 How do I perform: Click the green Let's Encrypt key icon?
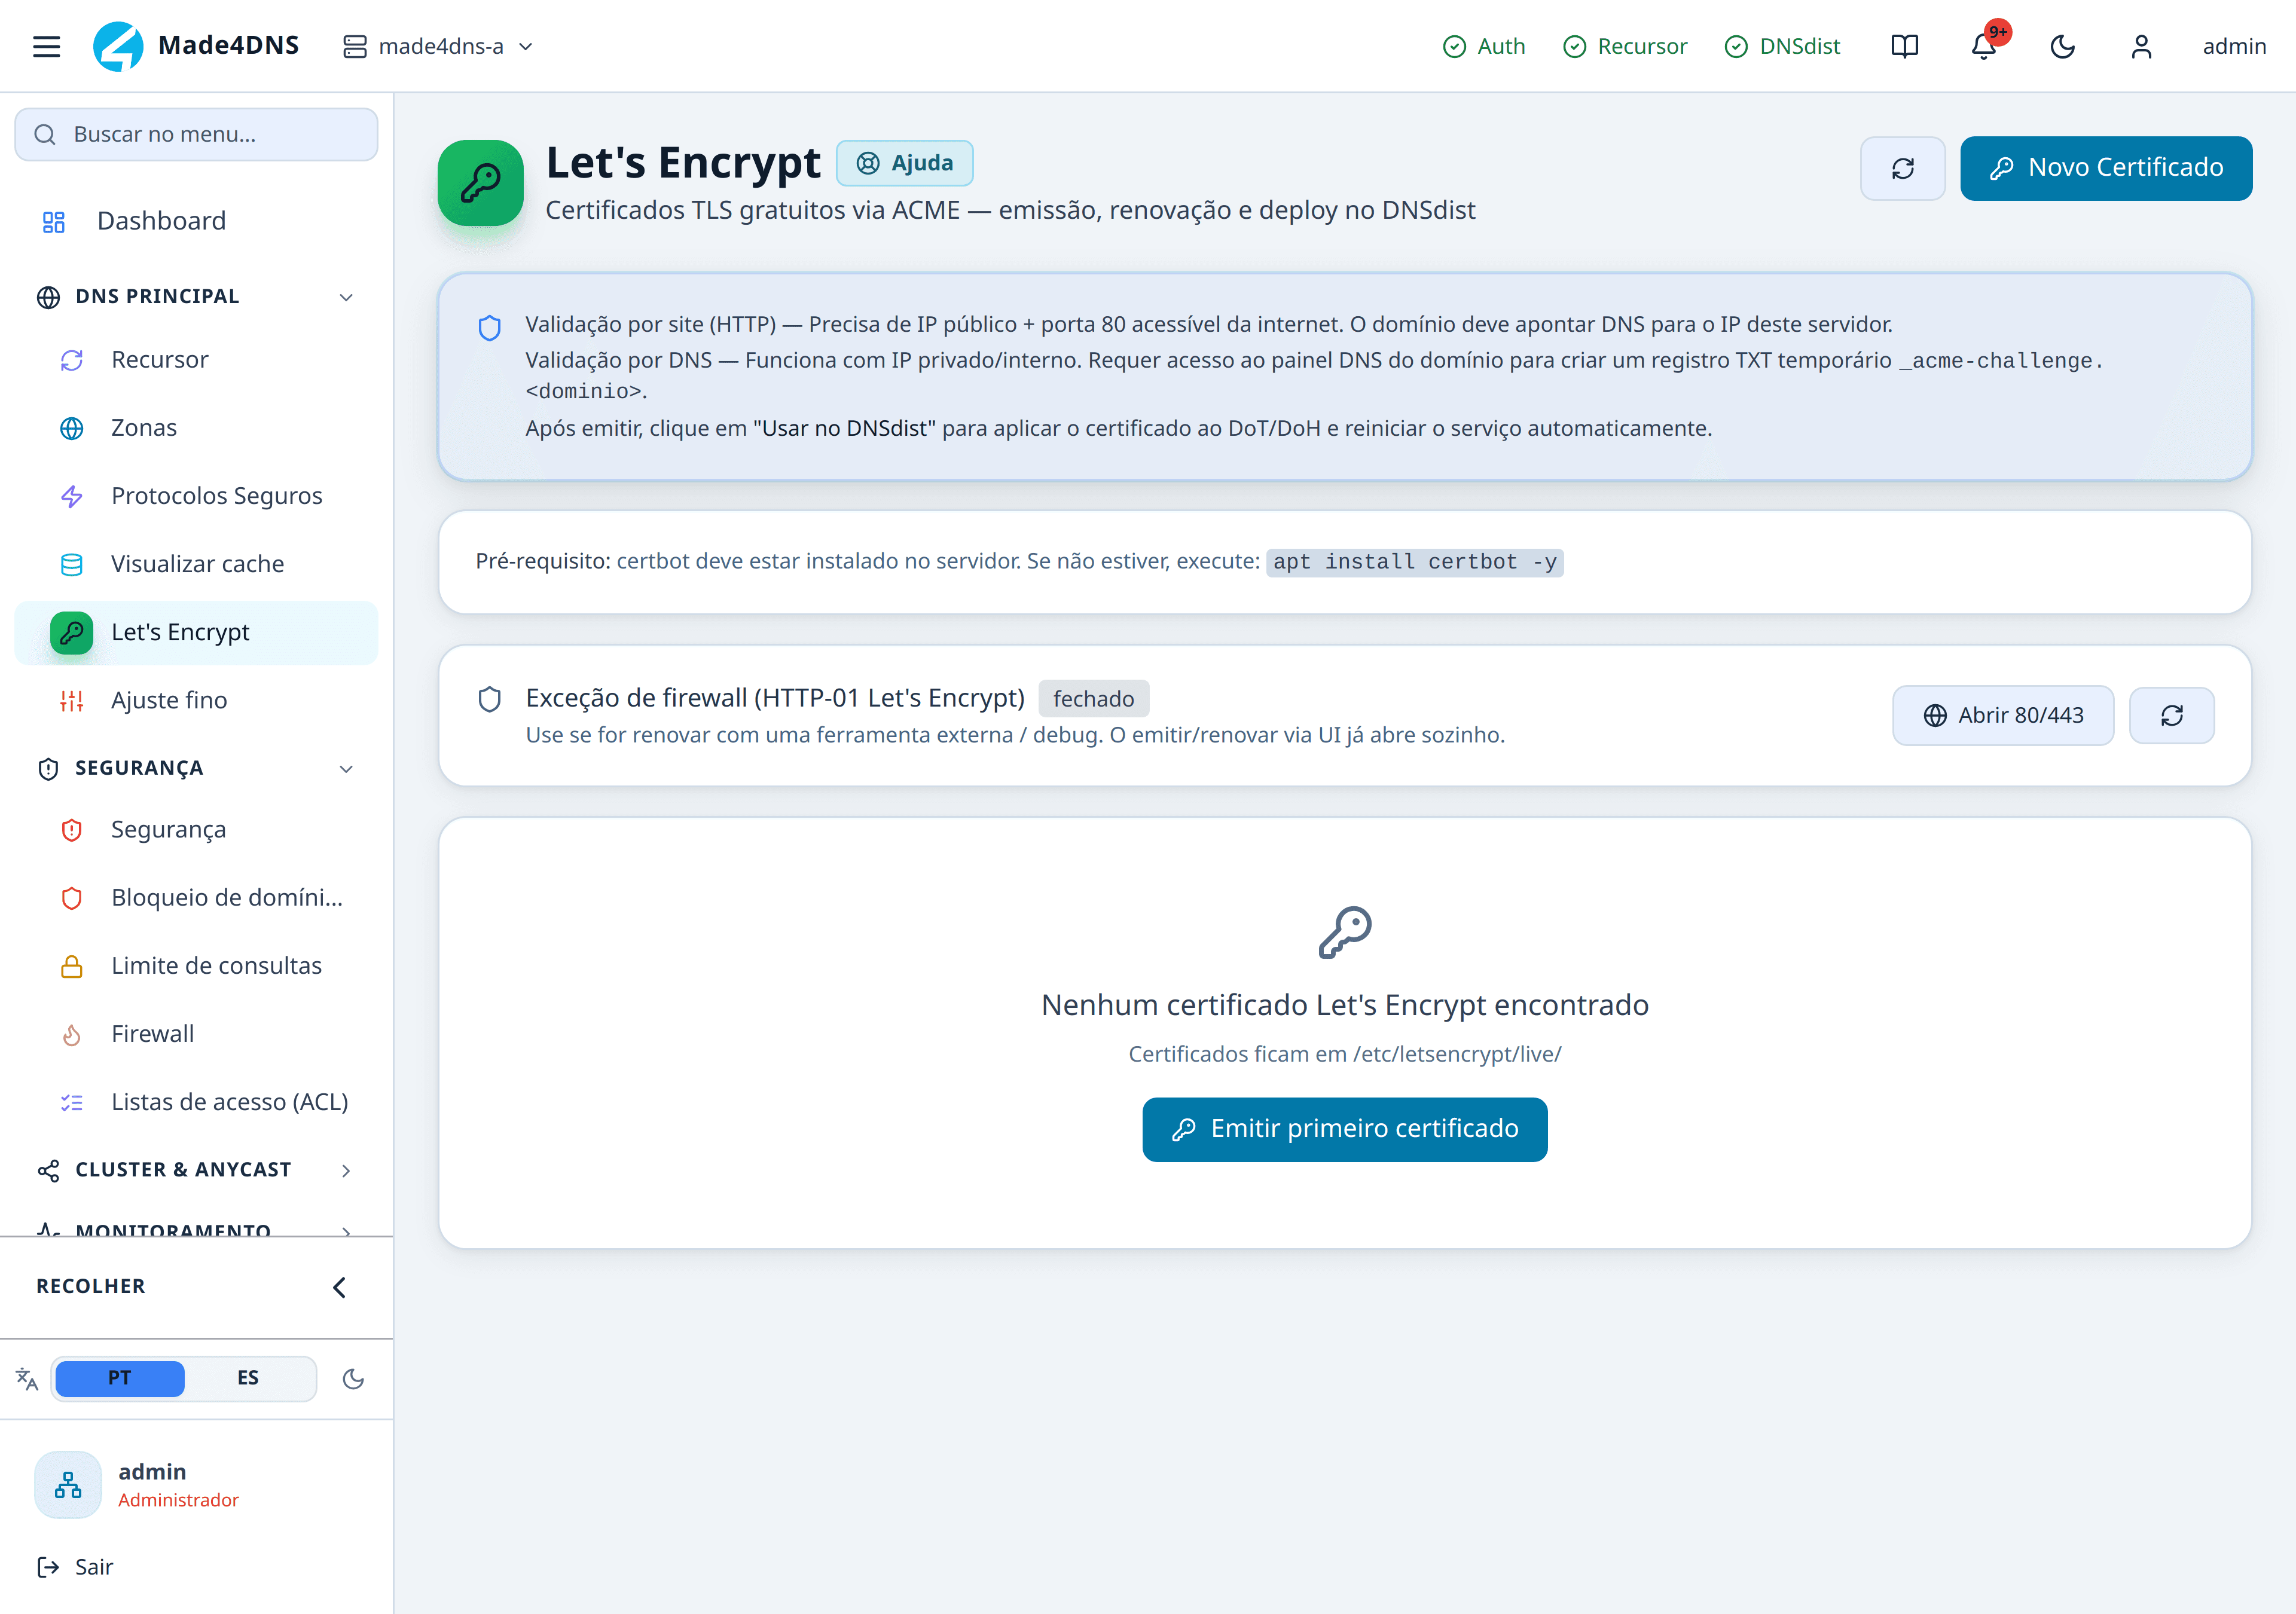(481, 183)
